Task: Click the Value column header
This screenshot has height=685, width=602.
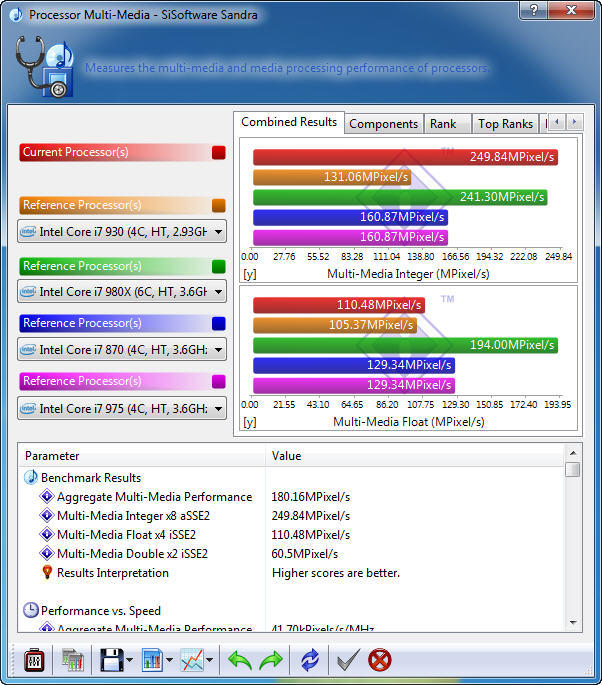Action: pos(415,456)
